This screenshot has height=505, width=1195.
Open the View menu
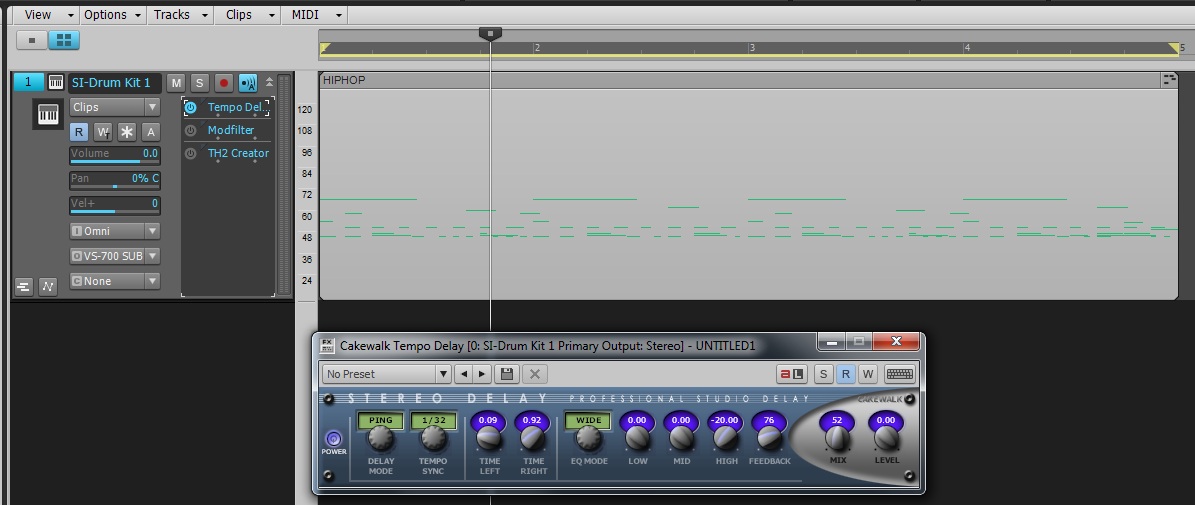click(38, 14)
